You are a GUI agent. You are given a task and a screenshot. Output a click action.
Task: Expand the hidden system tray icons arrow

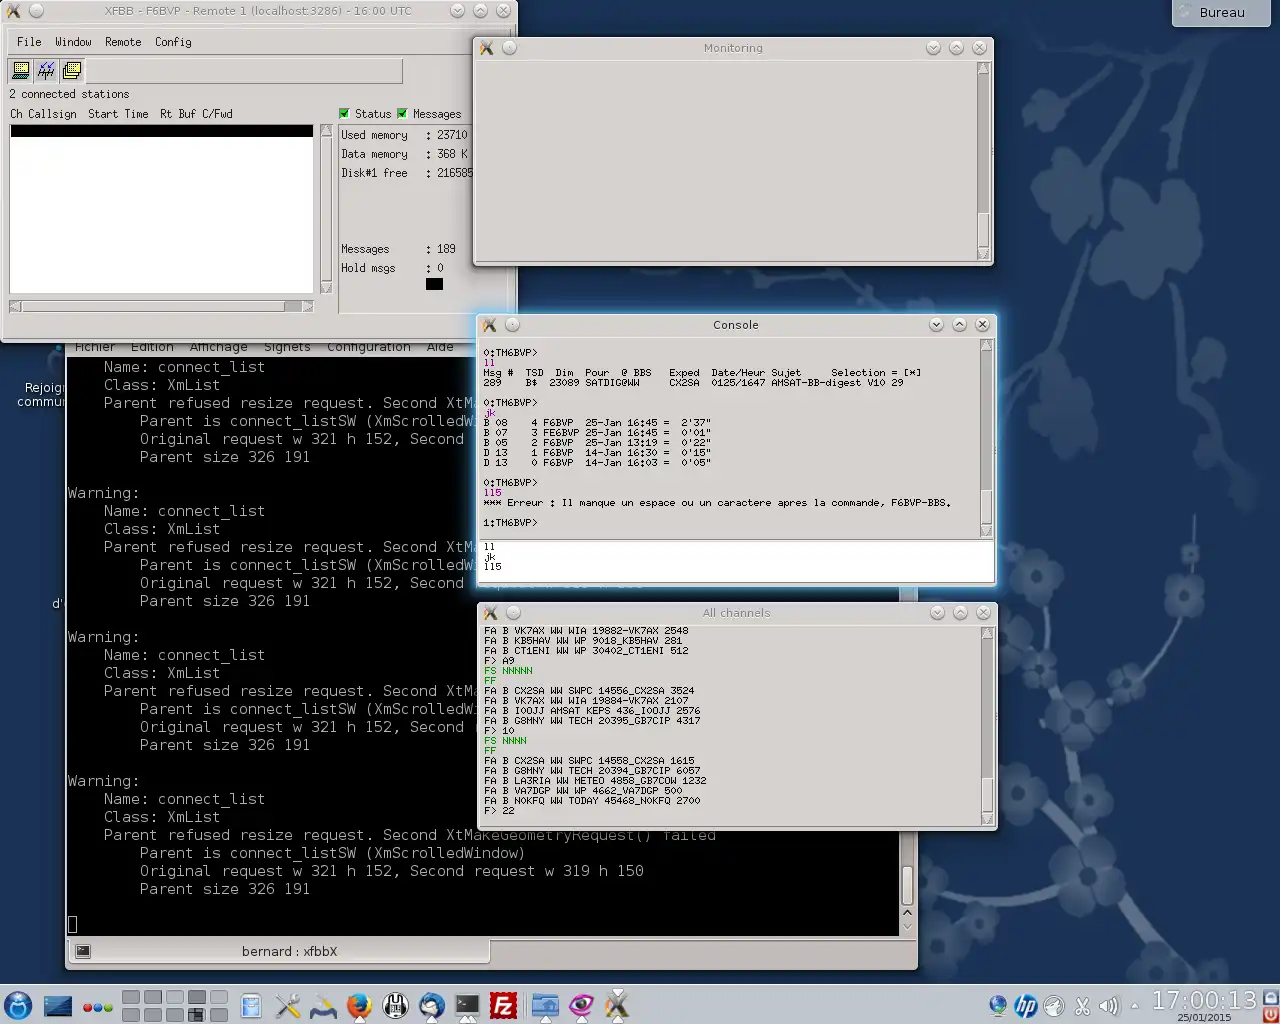(x=1134, y=1006)
